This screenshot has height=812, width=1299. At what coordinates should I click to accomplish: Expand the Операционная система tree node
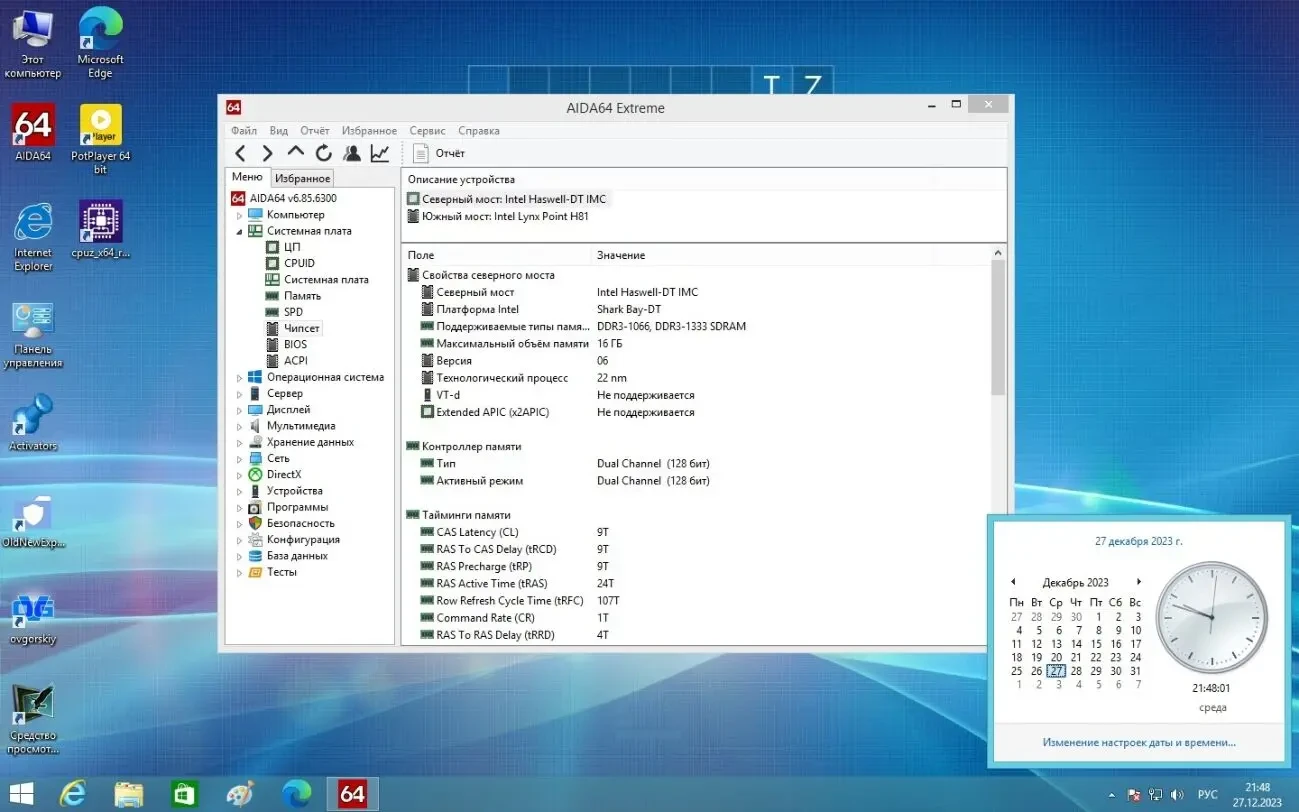239,376
